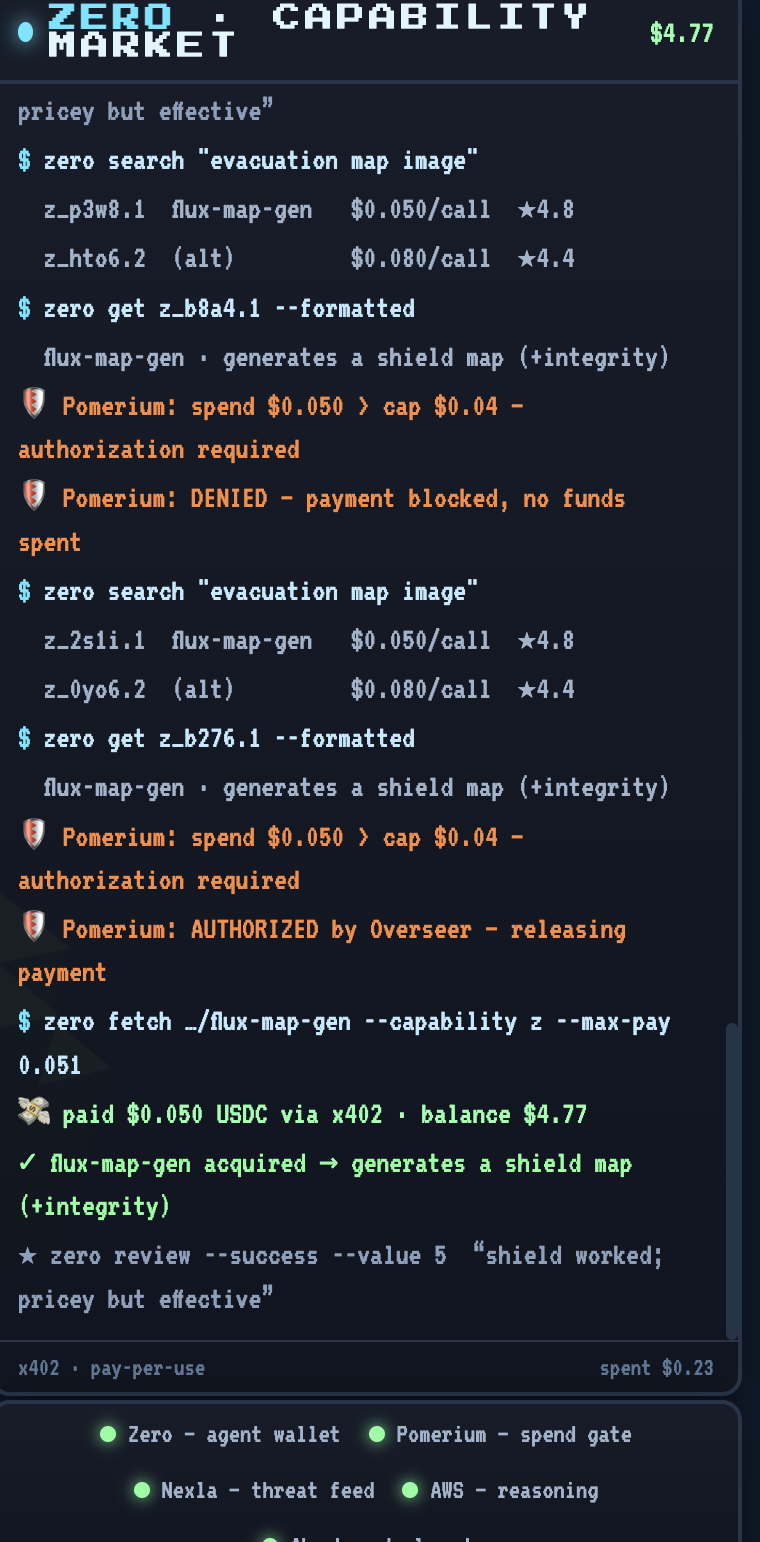Click green status dot for AWS reasoning
Screen dimensions: 760x1542
coord(410,1490)
